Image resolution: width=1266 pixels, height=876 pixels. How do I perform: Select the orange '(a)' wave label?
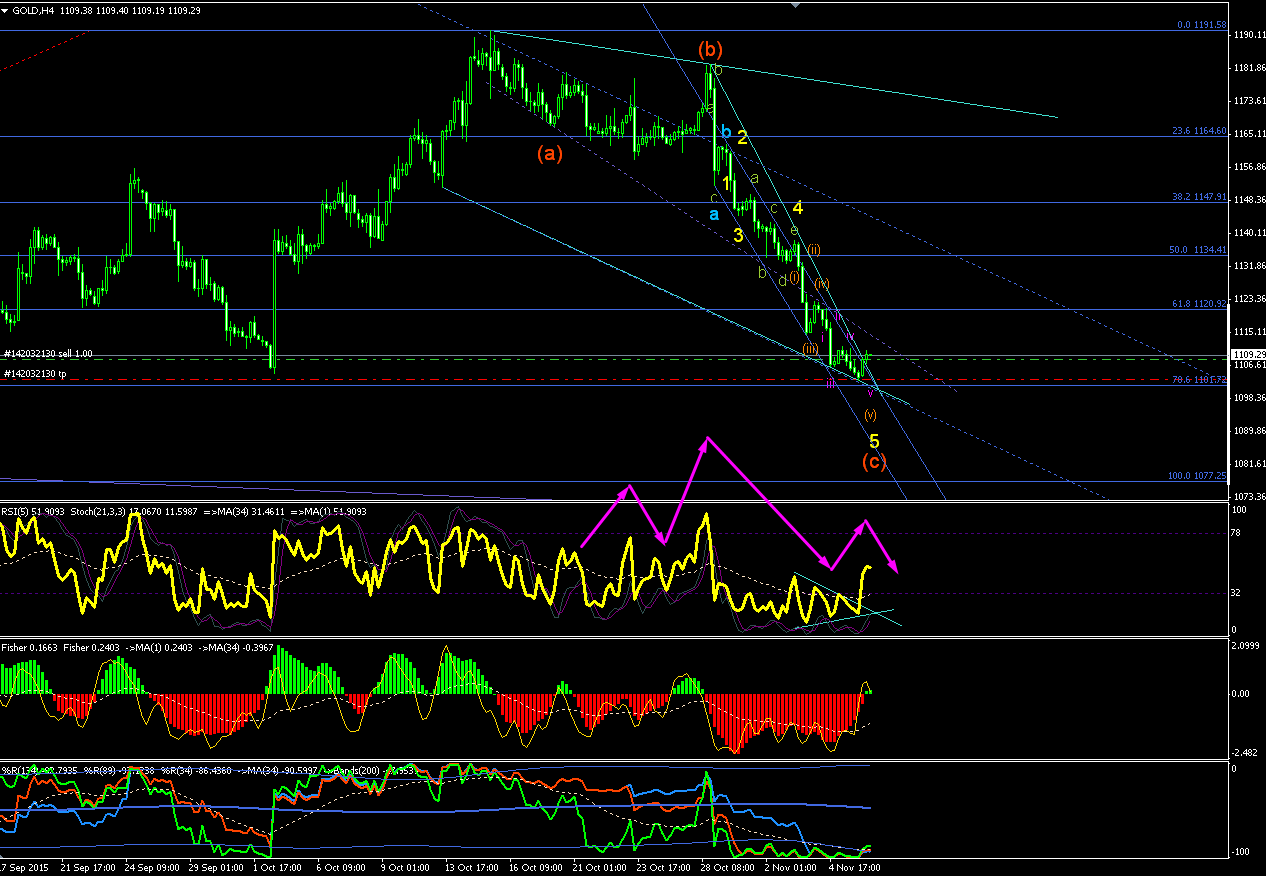[549, 153]
